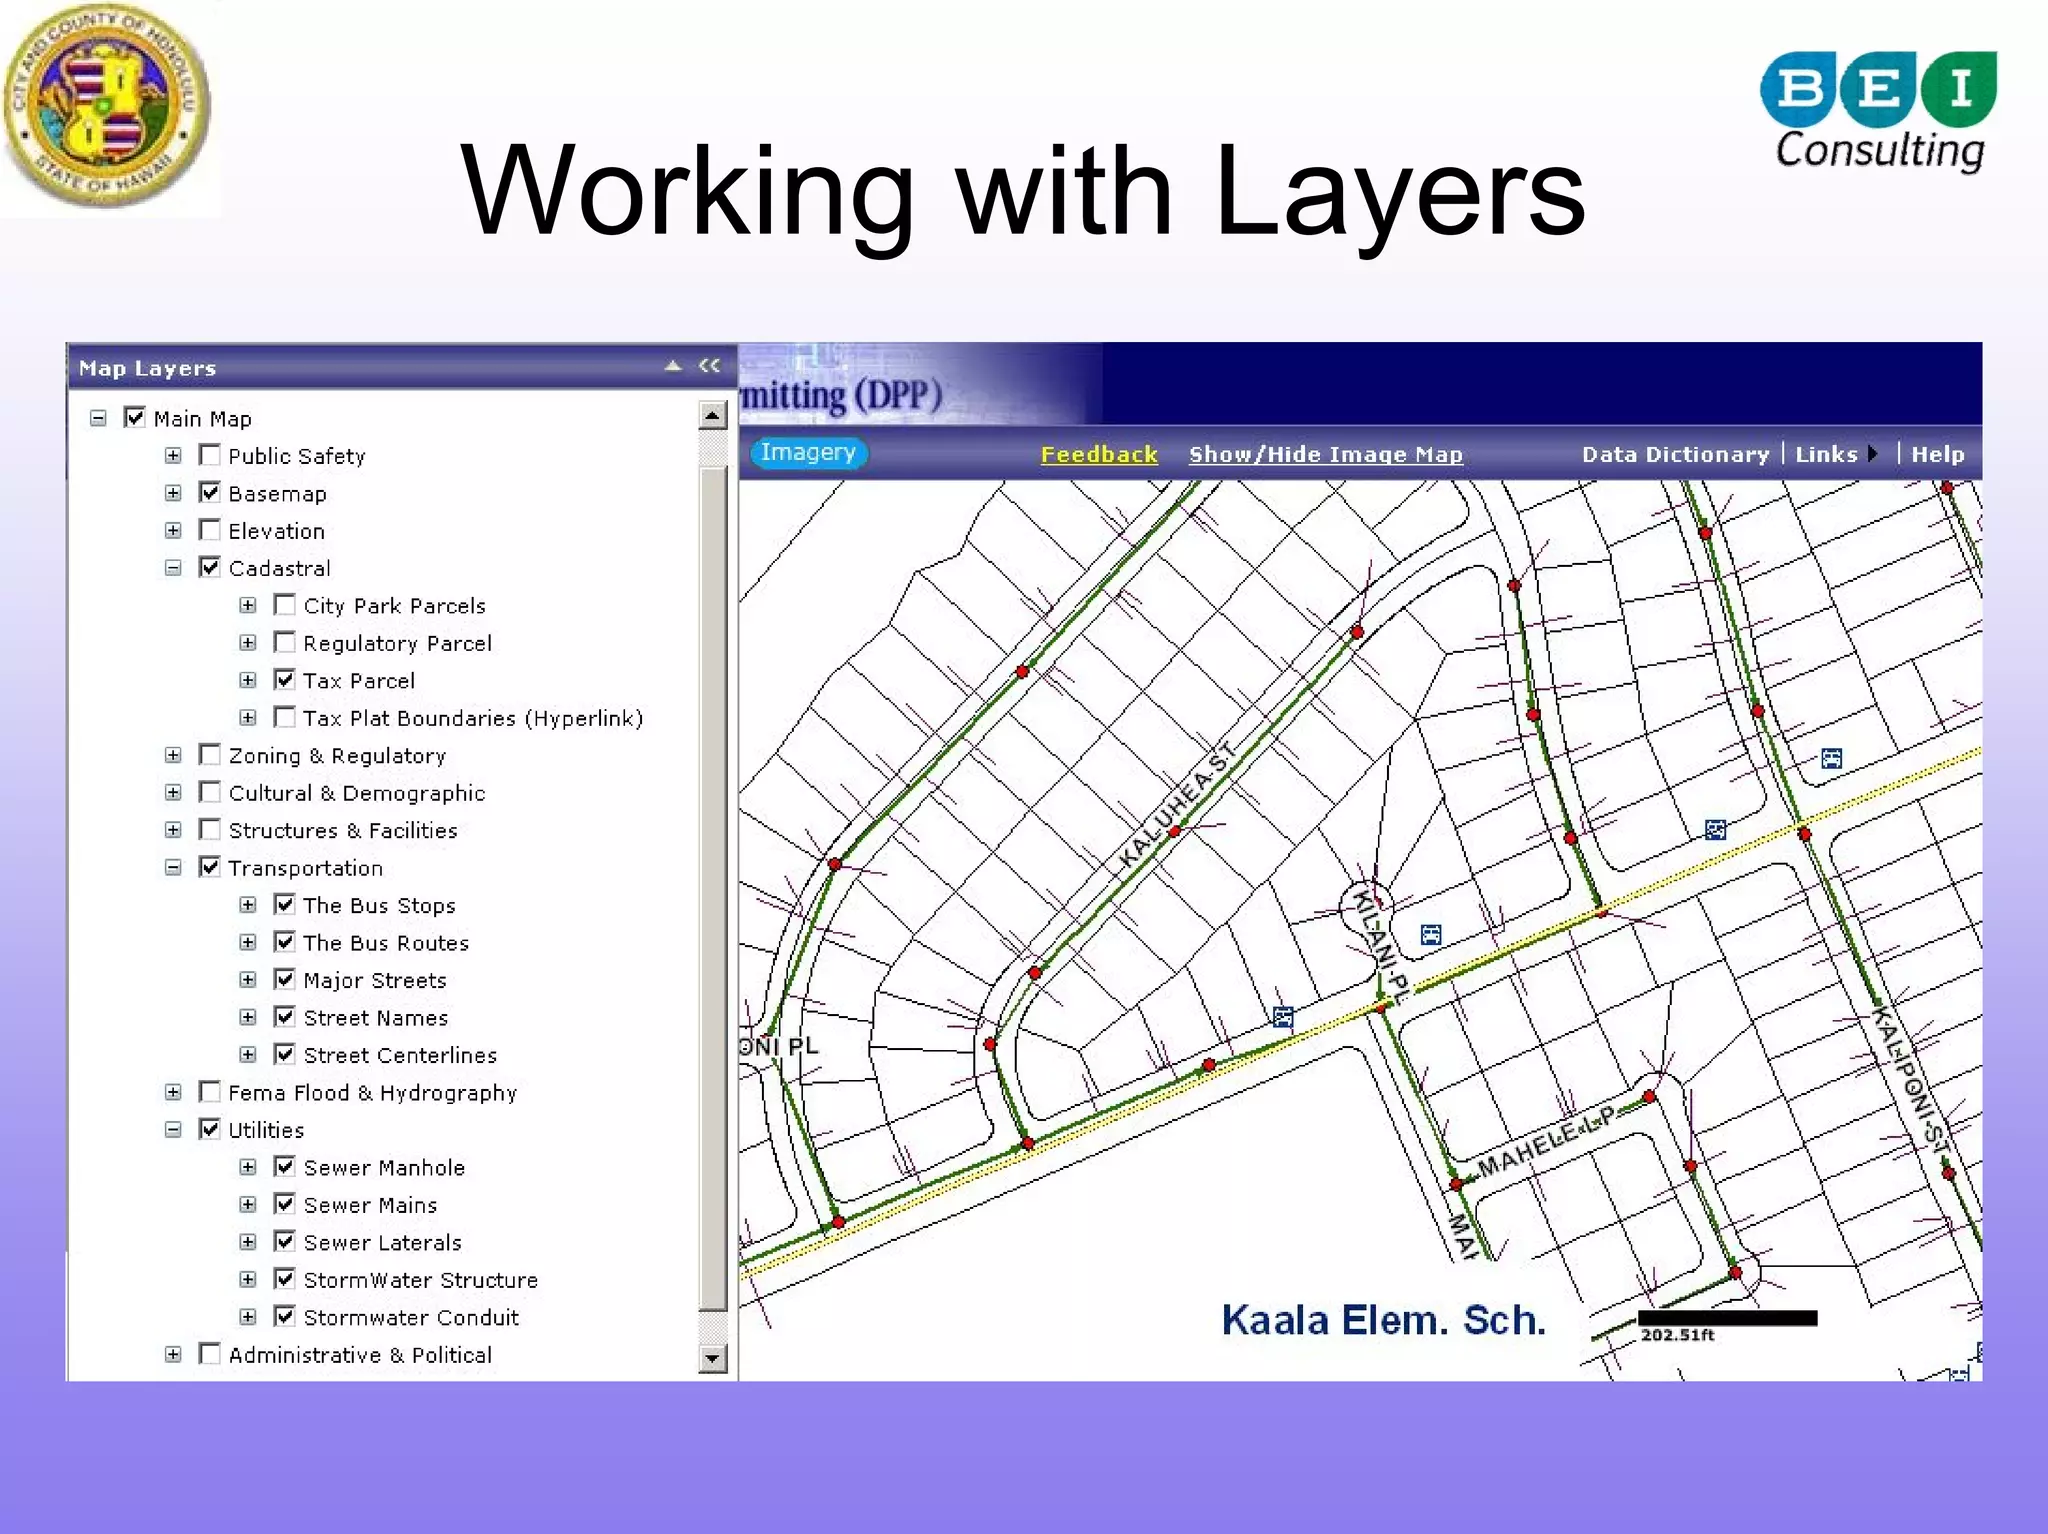Viewport: 2048px width, 1534px height.
Task: Uncheck the Basemap layer
Action: tap(210, 492)
